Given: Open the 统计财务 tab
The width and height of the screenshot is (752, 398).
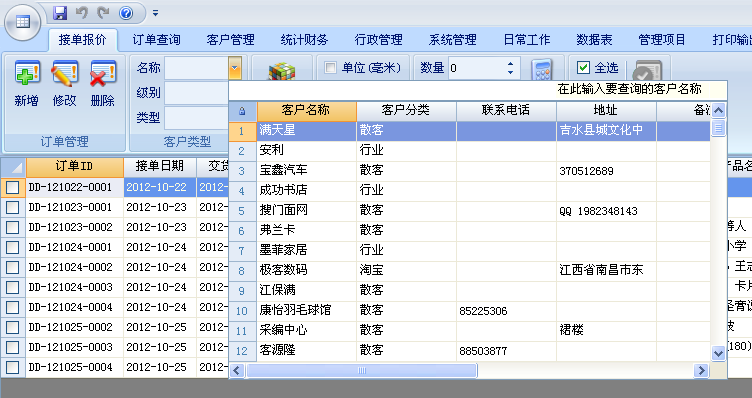Looking at the screenshot, I should (305, 40).
